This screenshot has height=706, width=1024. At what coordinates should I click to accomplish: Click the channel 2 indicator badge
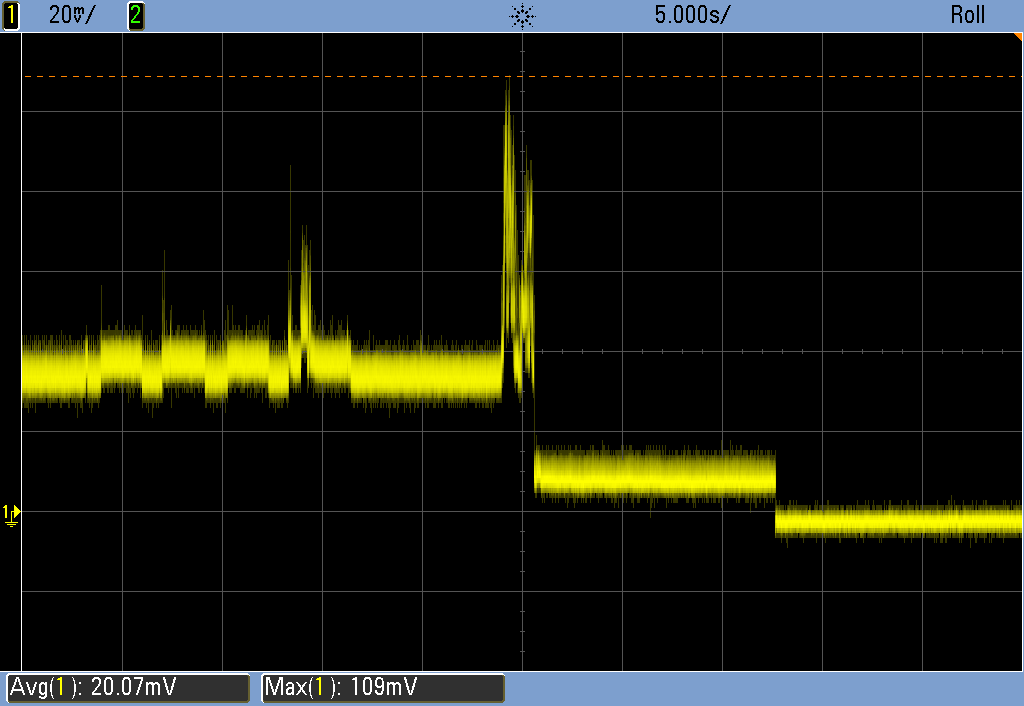[x=136, y=15]
